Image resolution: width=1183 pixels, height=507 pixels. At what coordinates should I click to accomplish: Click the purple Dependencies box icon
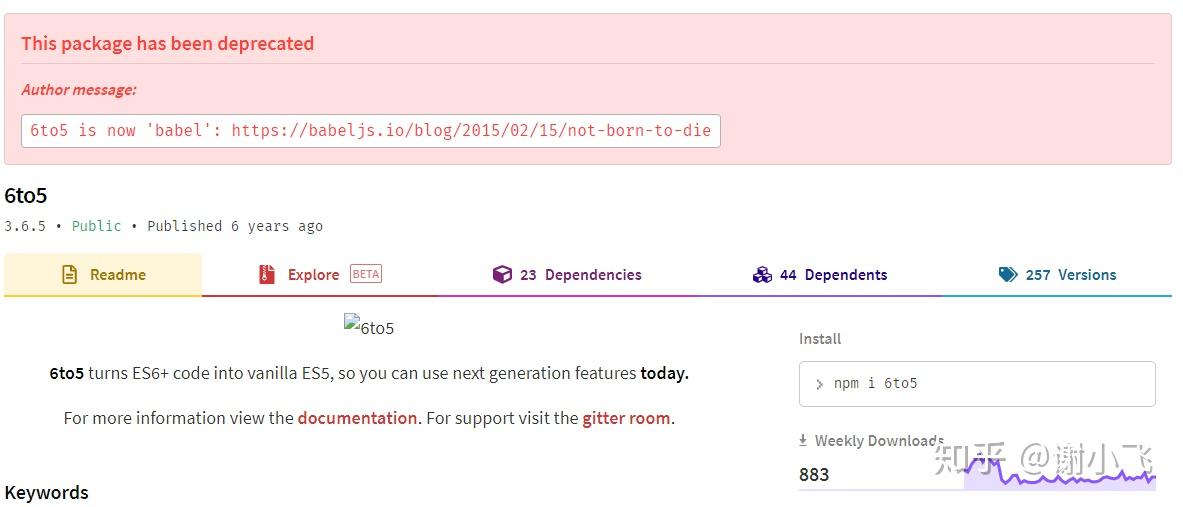pos(502,275)
